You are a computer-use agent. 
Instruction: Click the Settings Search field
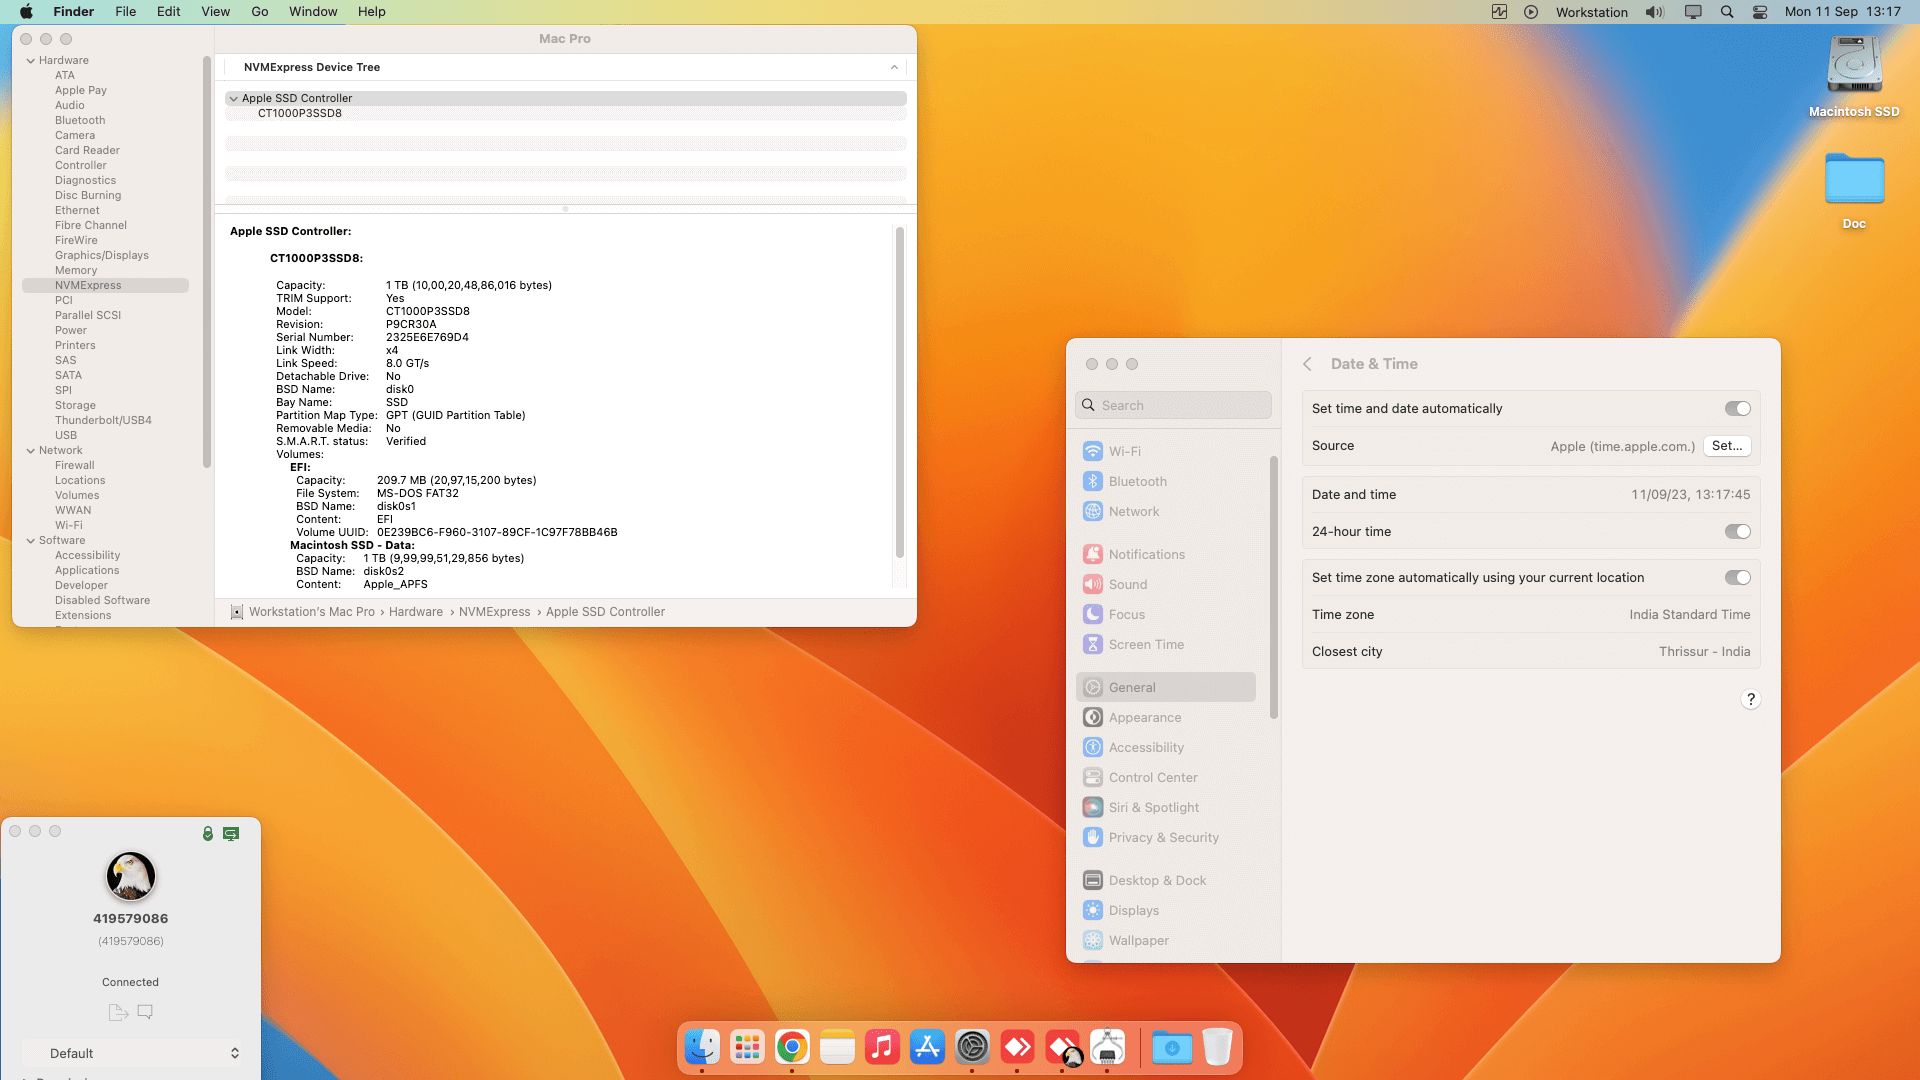[1173, 405]
